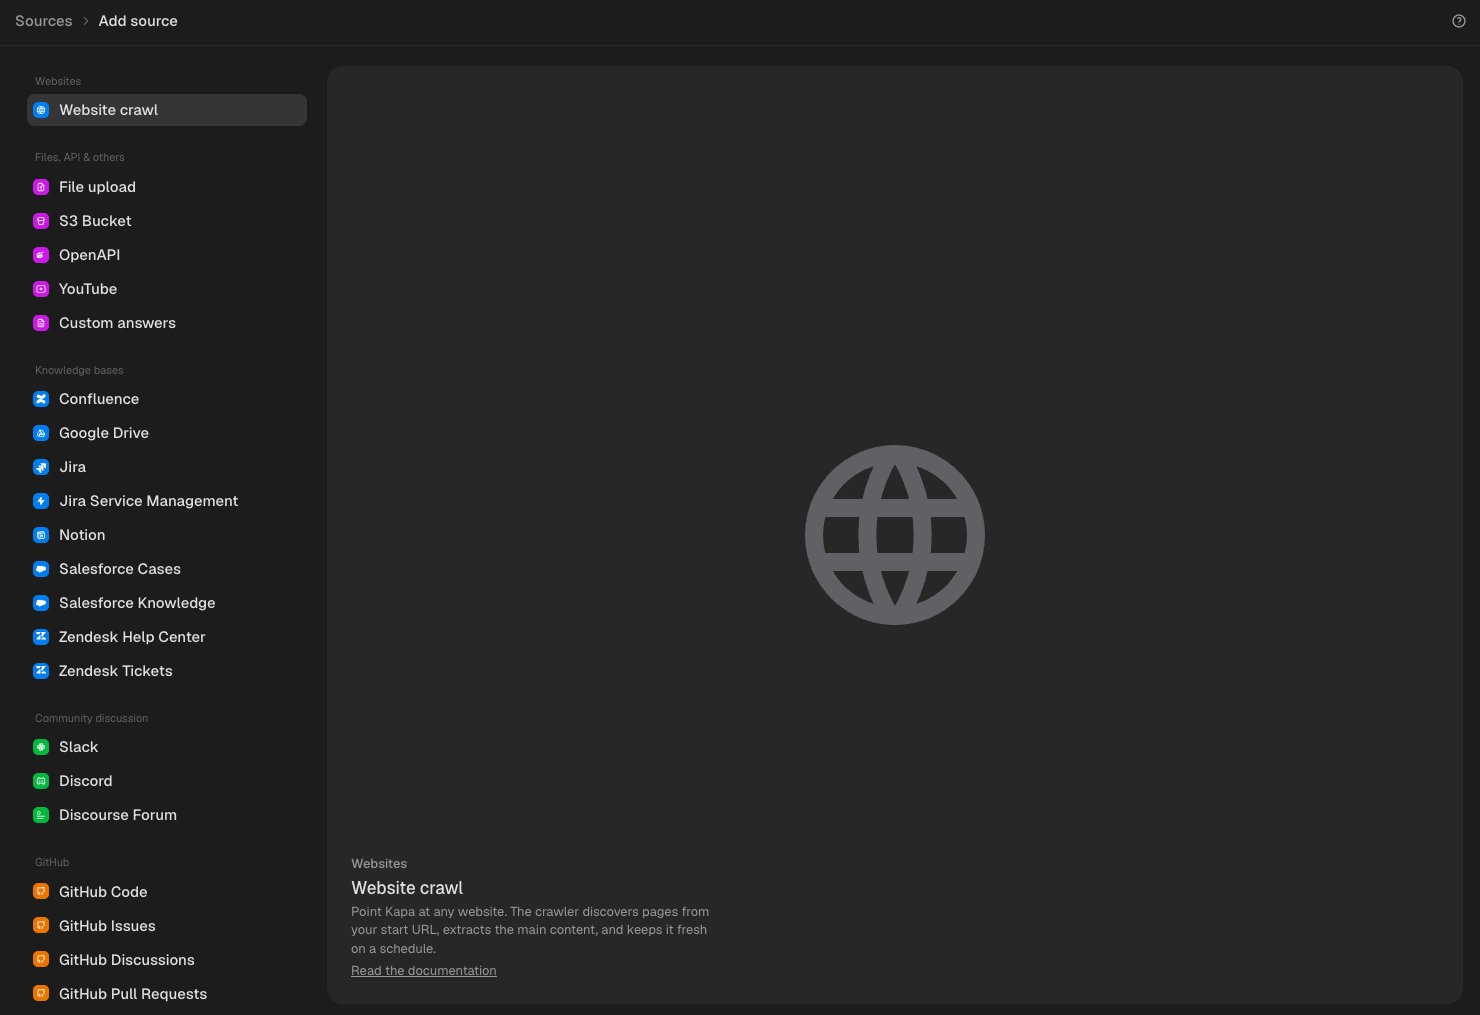Screen dimensions: 1480x1015
Task: Select Jira Service Management label
Action: click(x=148, y=501)
